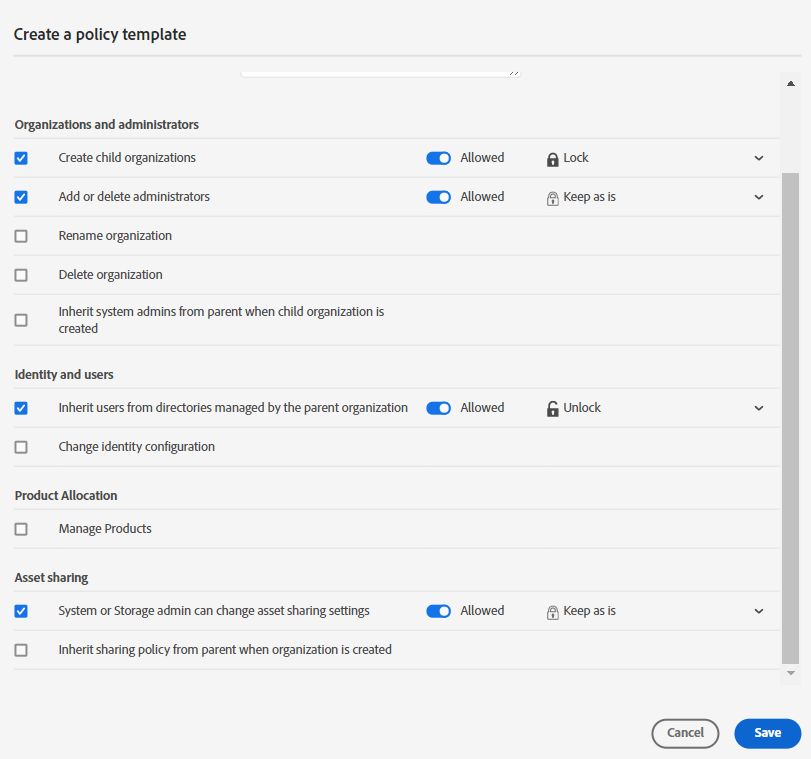The image size is (811, 759).
Task: Check the Manage Products checkbox
Action: (20, 528)
